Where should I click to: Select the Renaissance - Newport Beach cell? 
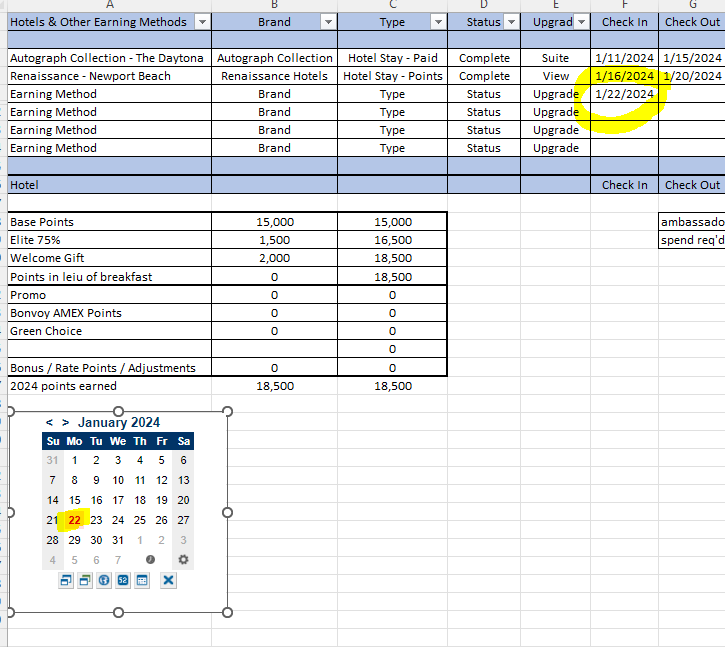click(x=110, y=76)
